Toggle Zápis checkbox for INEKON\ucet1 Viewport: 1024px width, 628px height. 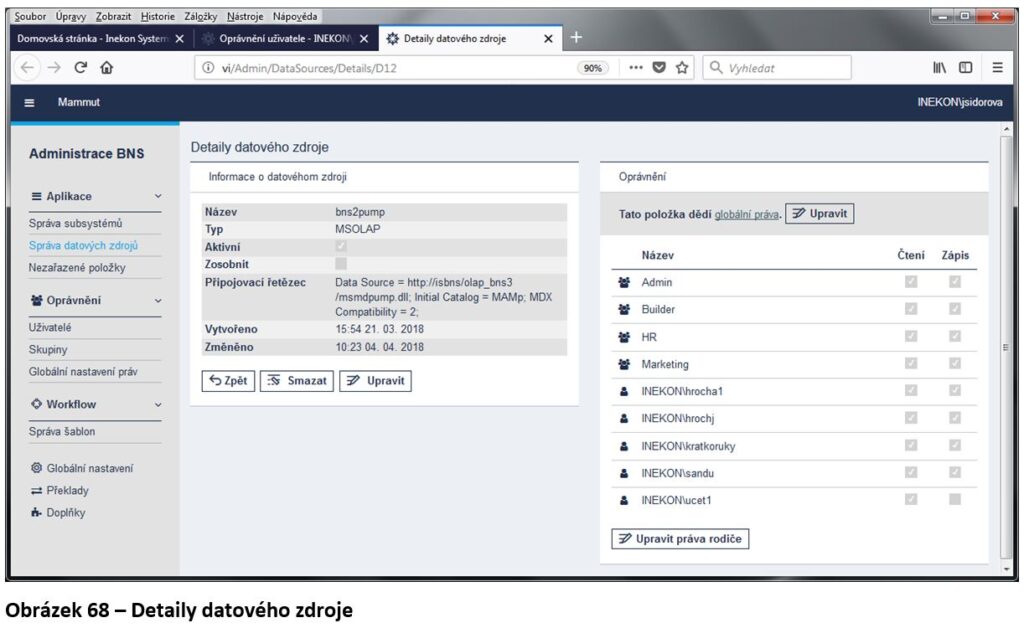click(955, 499)
